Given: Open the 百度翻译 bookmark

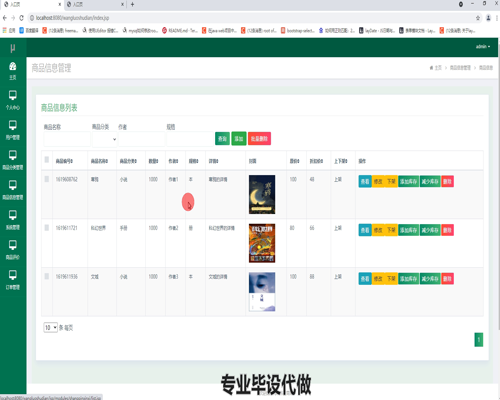Looking at the screenshot, I should (x=29, y=30).
